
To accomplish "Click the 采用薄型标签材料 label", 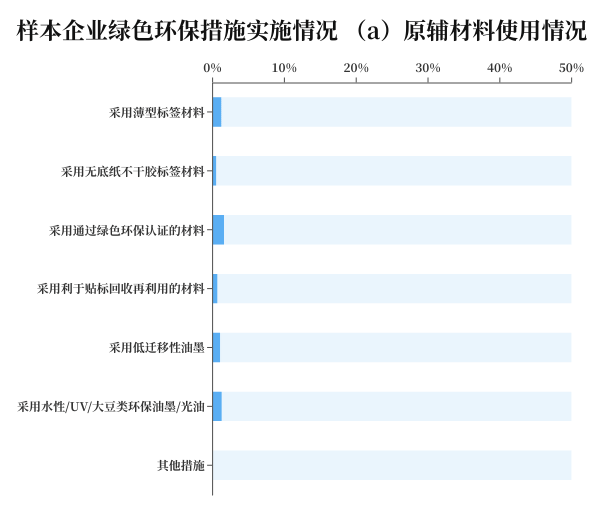I will (x=157, y=112).
